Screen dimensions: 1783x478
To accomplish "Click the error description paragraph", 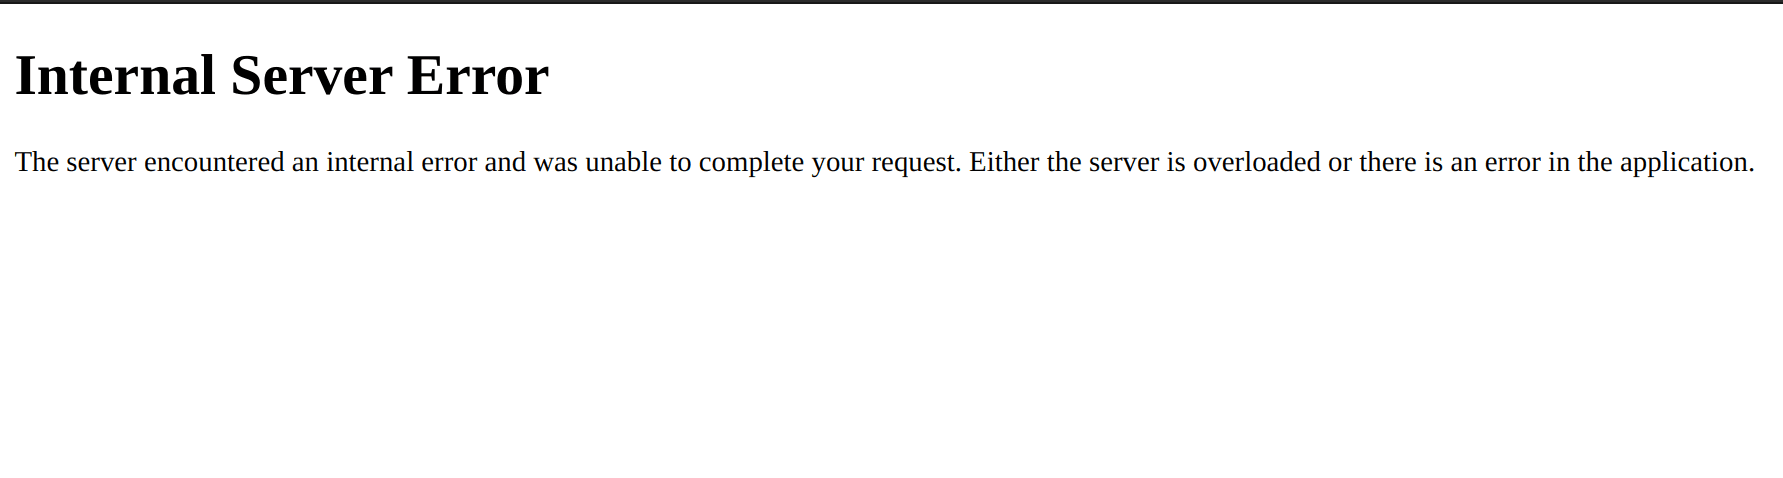I will point(885,162).
